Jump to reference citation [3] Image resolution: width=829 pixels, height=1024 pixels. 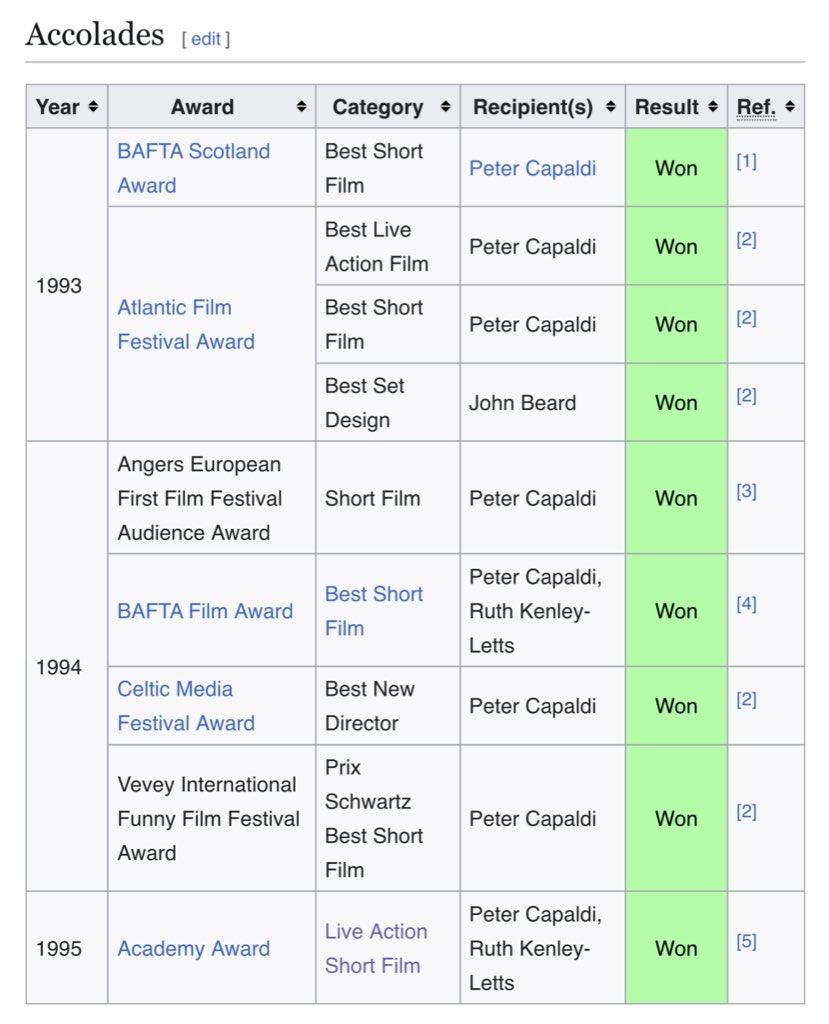[746, 491]
